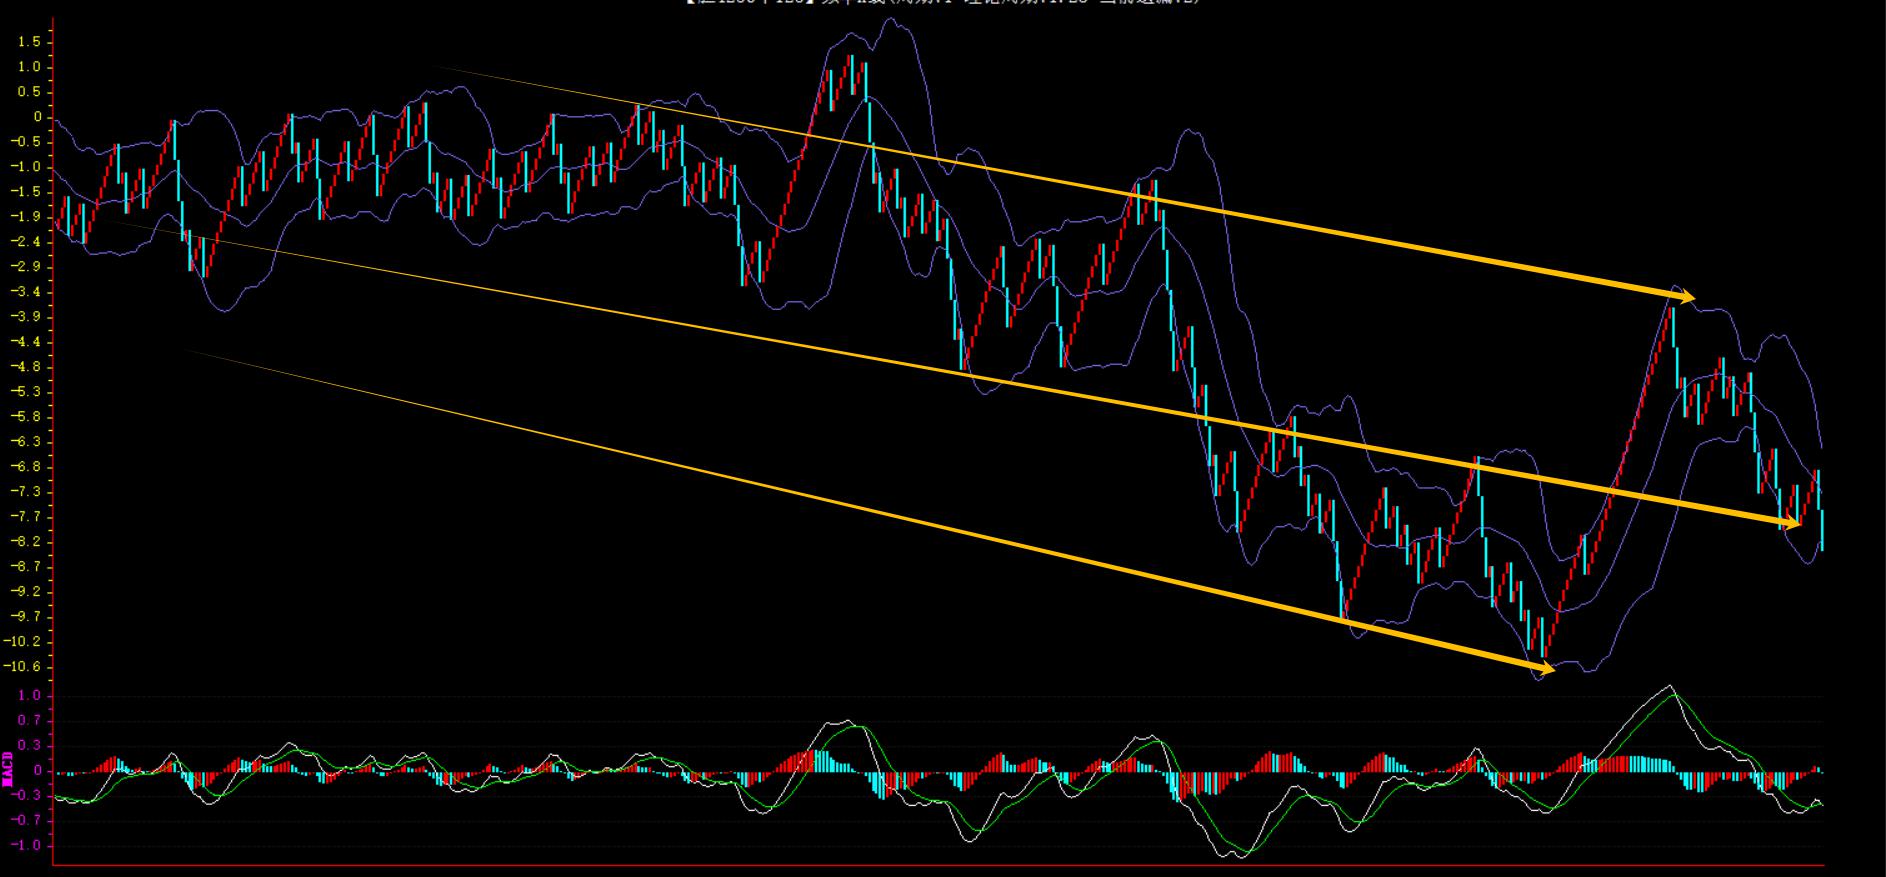Click the -5.3 price axis label
The height and width of the screenshot is (877, 1886).
coord(27,392)
